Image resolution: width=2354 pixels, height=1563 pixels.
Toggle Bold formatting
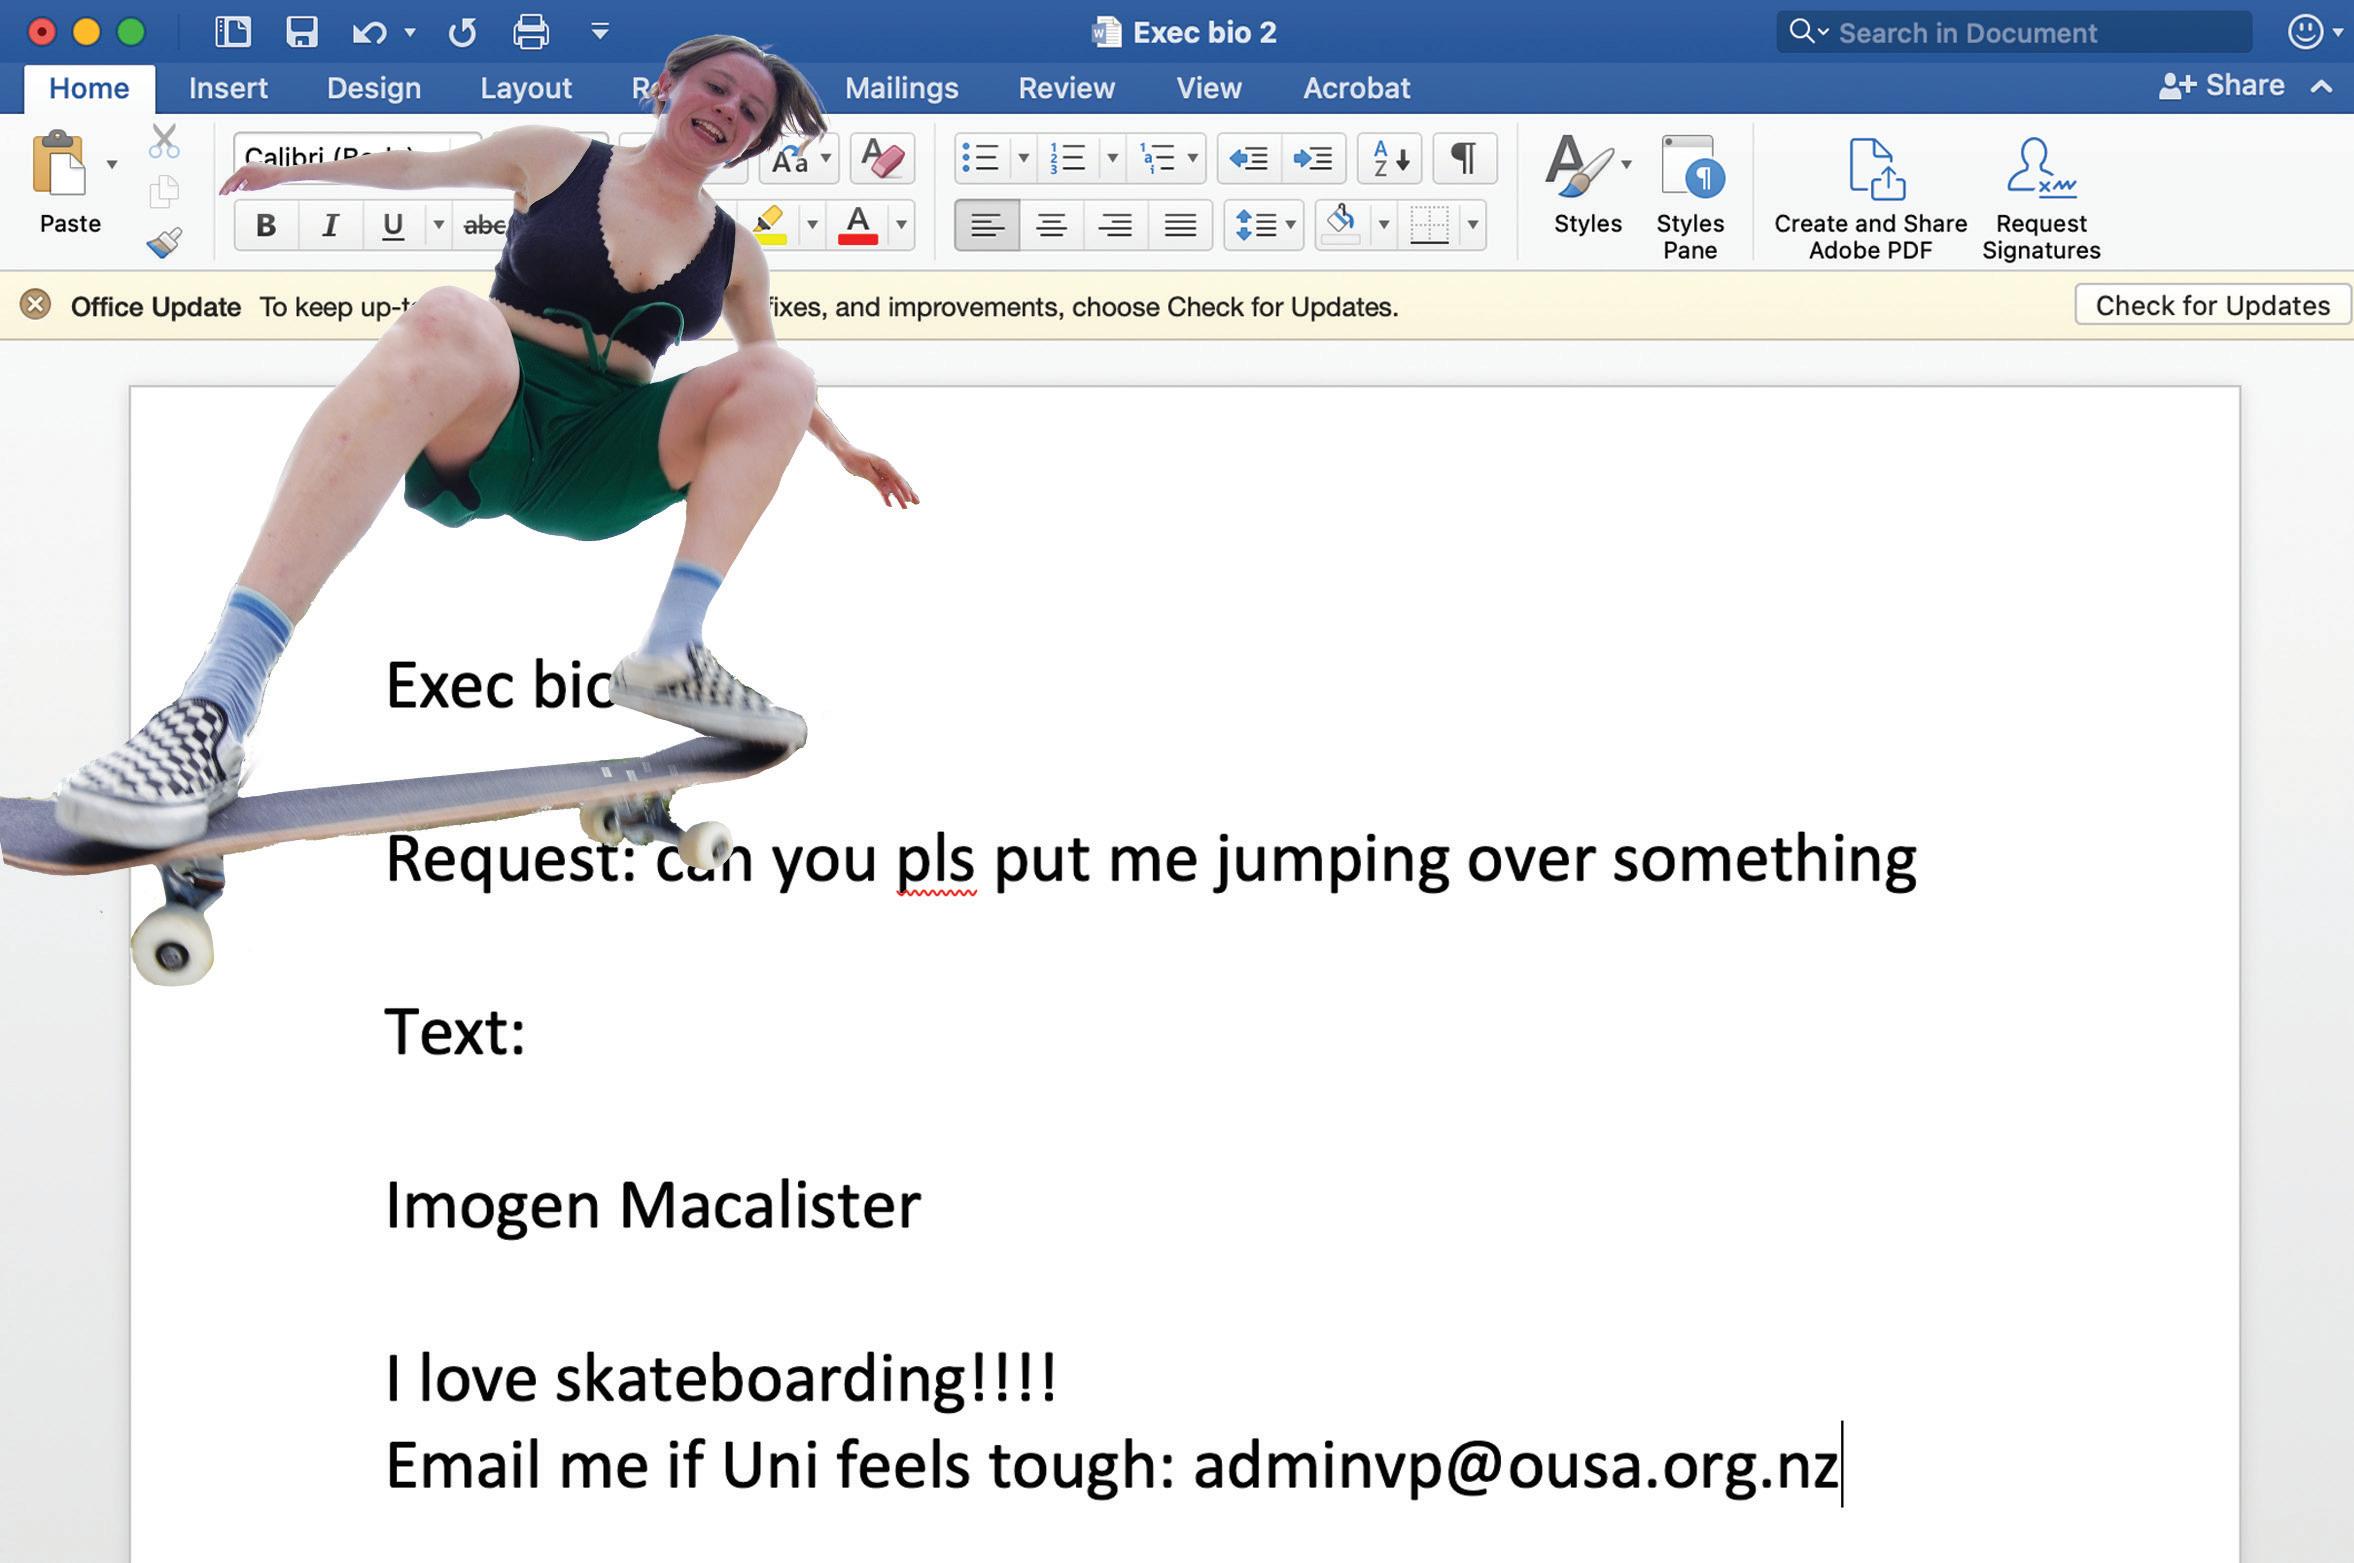point(266,225)
